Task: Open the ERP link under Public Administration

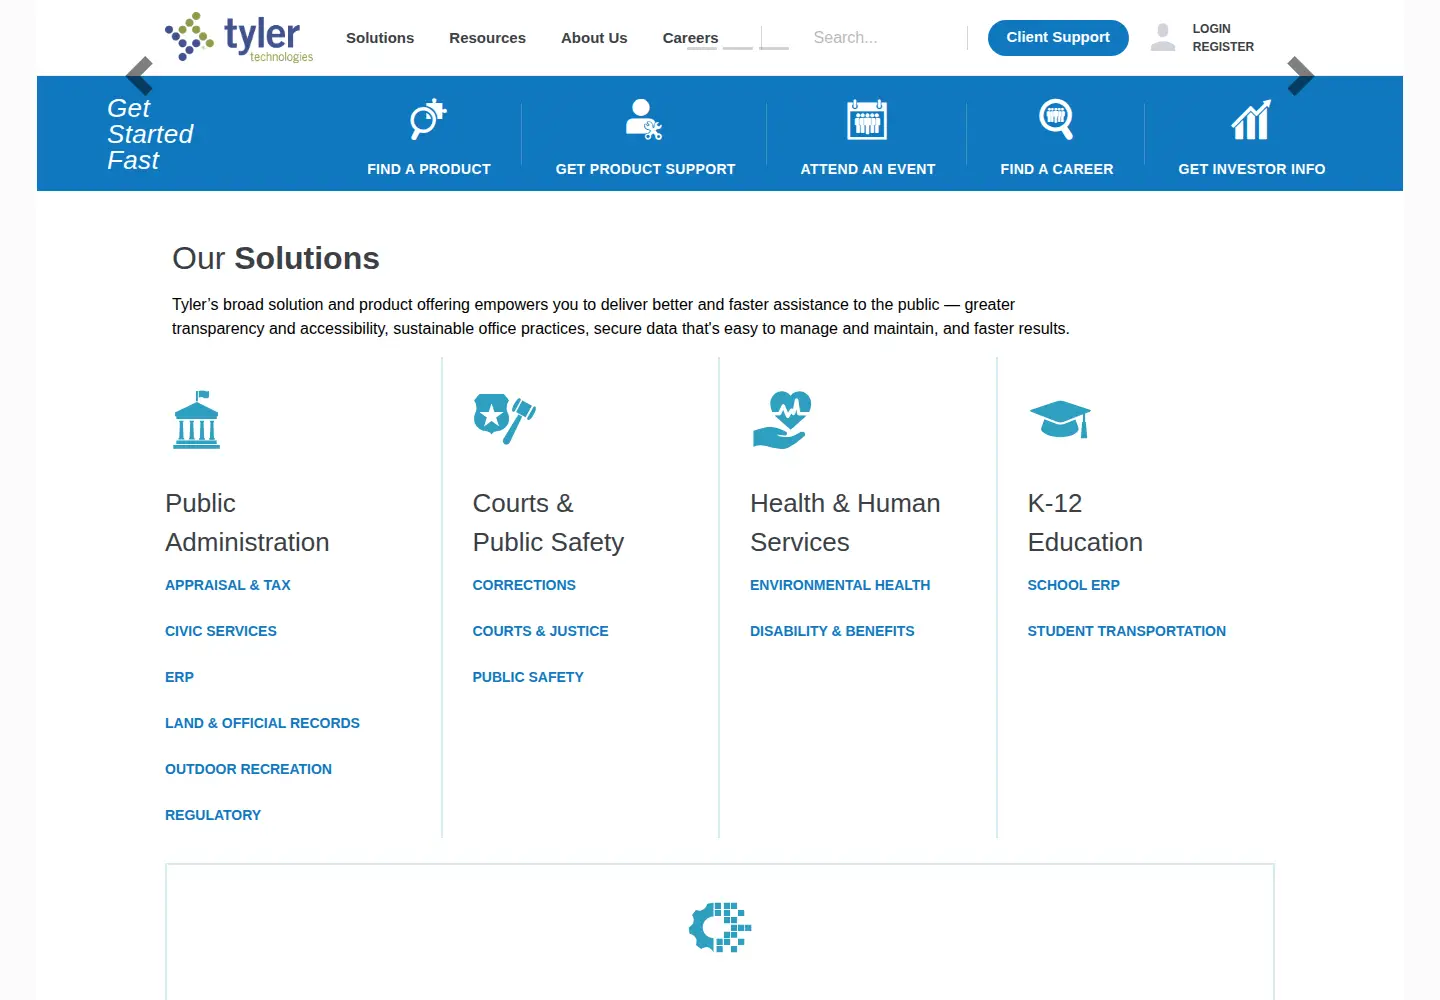Action: pos(179,677)
